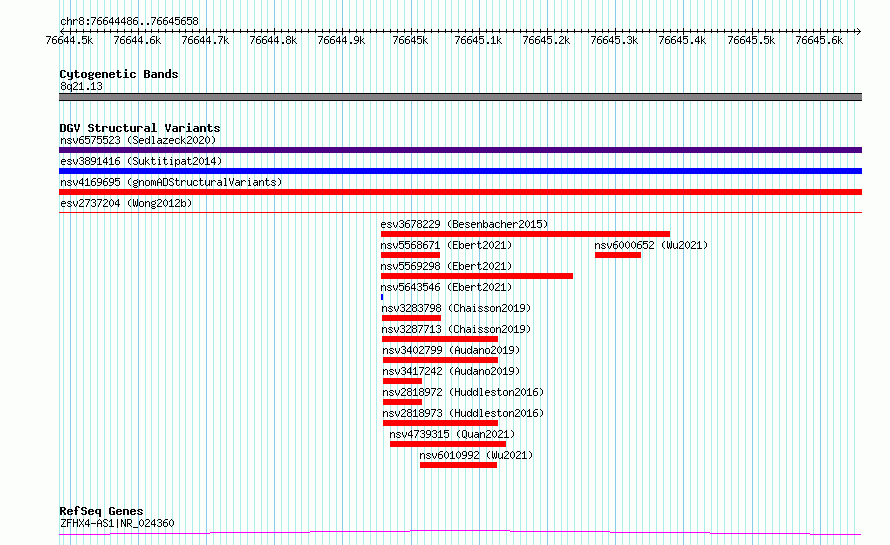
Task: Click the 76644.7k ruler tick label
Action: pyautogui.click(x=205, y=40)
